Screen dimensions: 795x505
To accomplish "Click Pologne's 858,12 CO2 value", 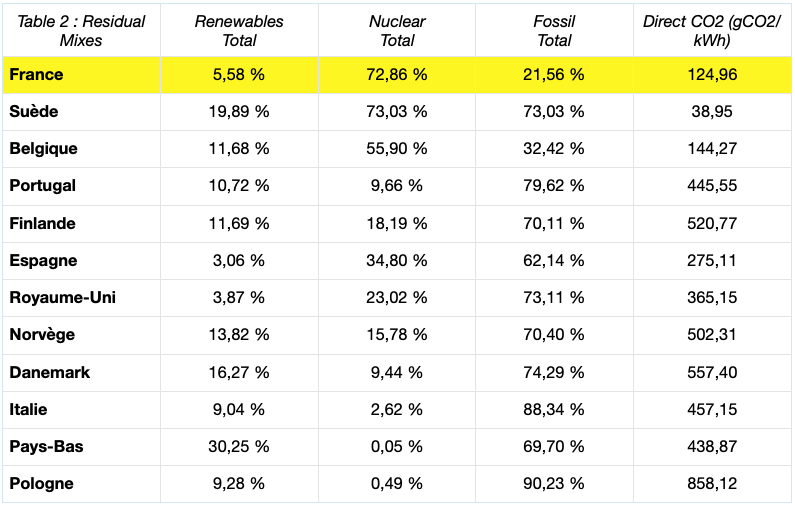I will [712, 483].
